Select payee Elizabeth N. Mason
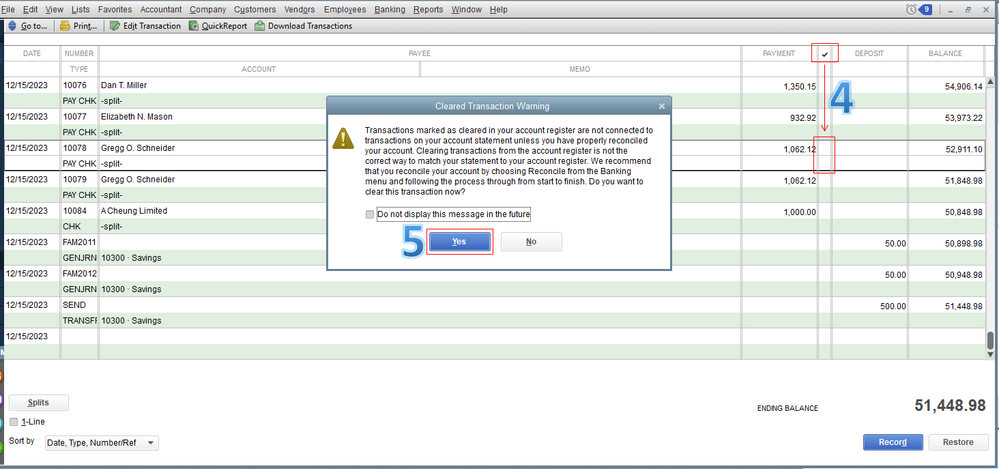The width and height of the screenshot is (999, 469). click(x=136, y=117)
